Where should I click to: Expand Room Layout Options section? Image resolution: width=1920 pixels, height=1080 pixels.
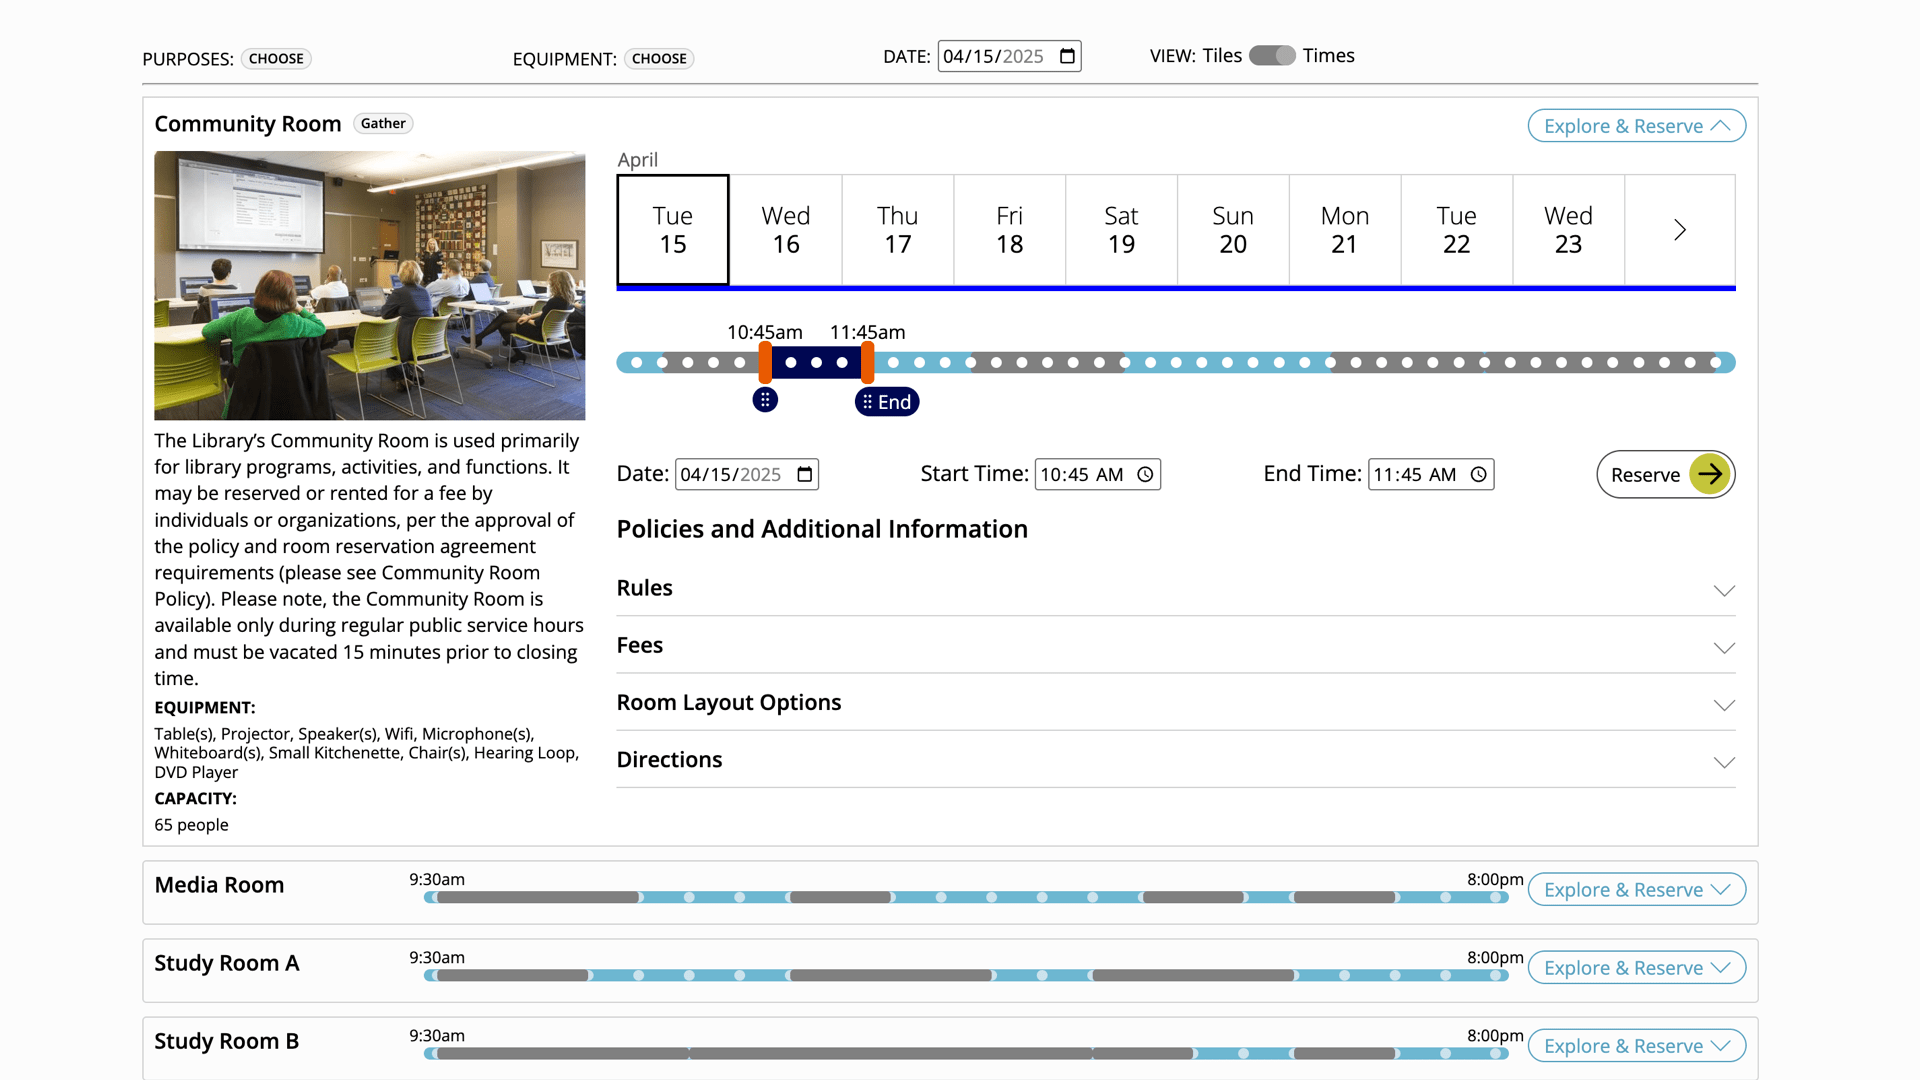tap(1175, 702)
